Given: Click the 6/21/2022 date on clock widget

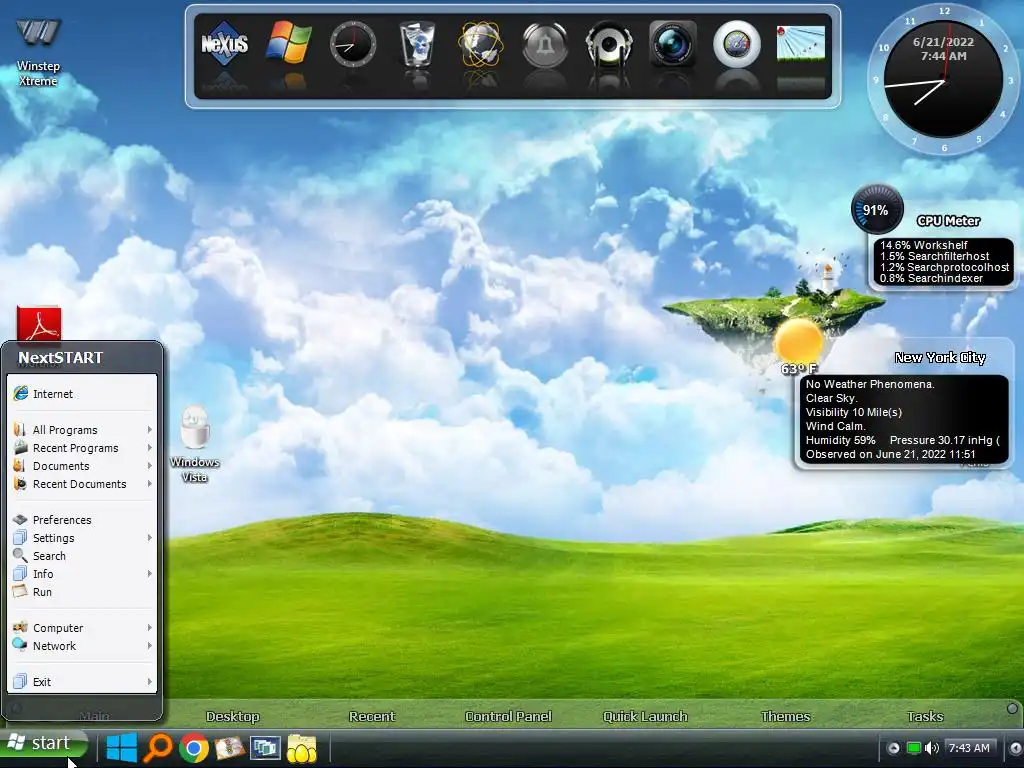Looking at the screenshot, I should [x=943, y=42].
